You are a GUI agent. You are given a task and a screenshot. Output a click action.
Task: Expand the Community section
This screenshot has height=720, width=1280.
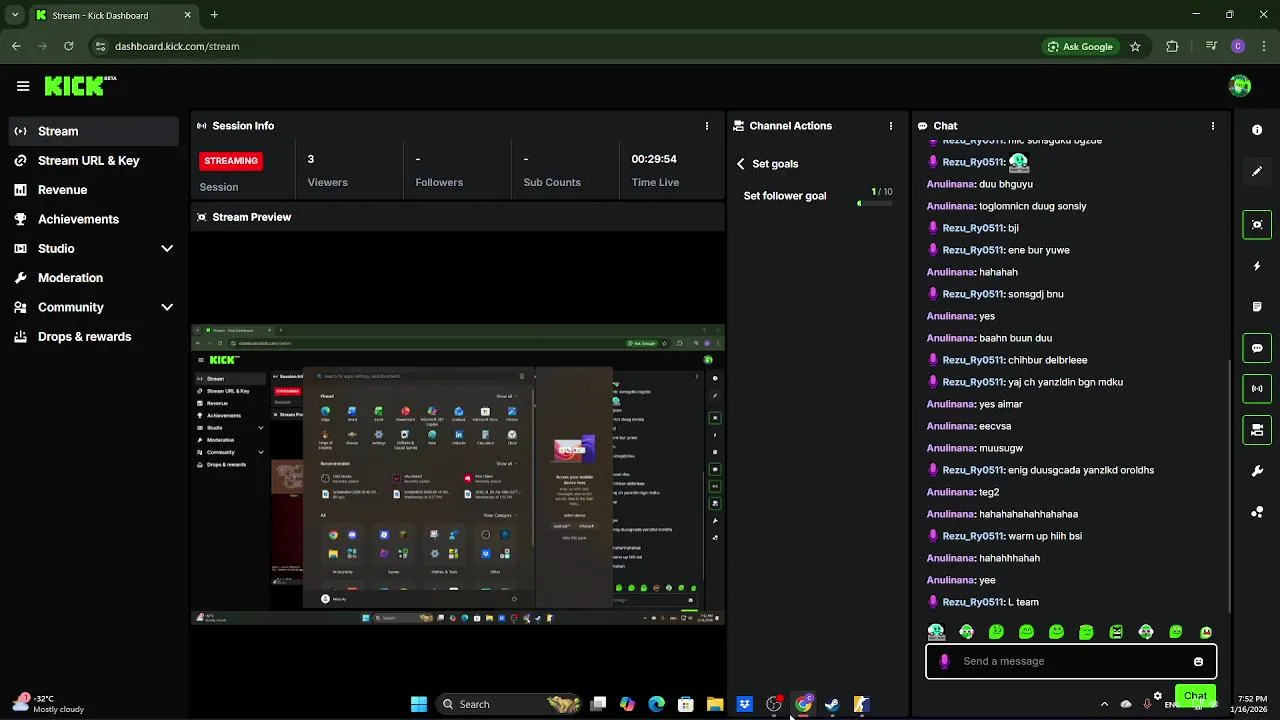[x=166, y=307]
